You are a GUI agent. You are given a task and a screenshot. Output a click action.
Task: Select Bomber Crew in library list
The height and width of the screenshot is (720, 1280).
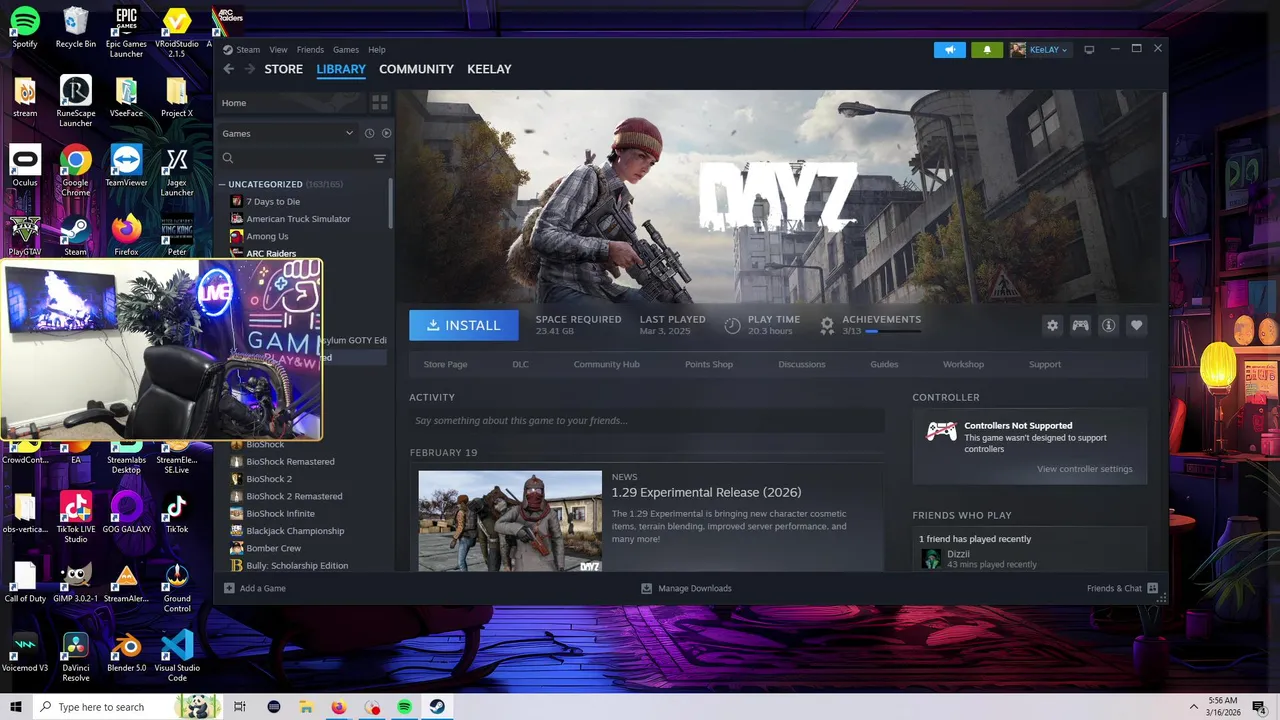point(274,548)
